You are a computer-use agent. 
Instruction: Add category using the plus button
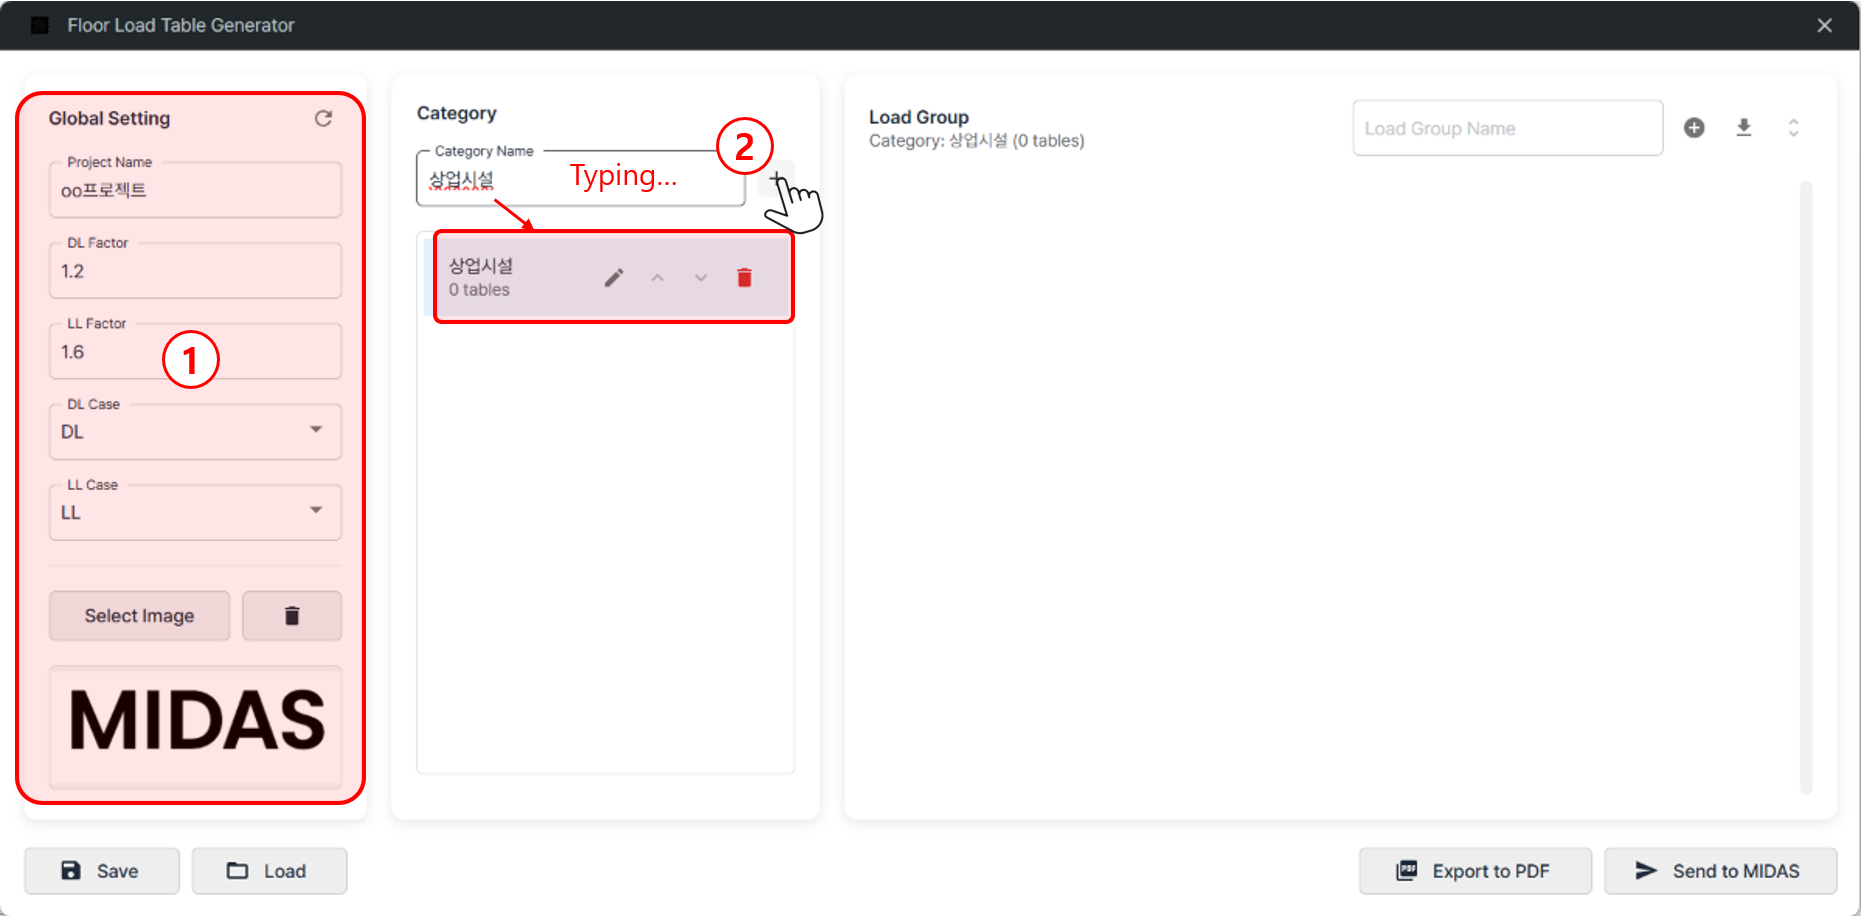pos(776,179)
